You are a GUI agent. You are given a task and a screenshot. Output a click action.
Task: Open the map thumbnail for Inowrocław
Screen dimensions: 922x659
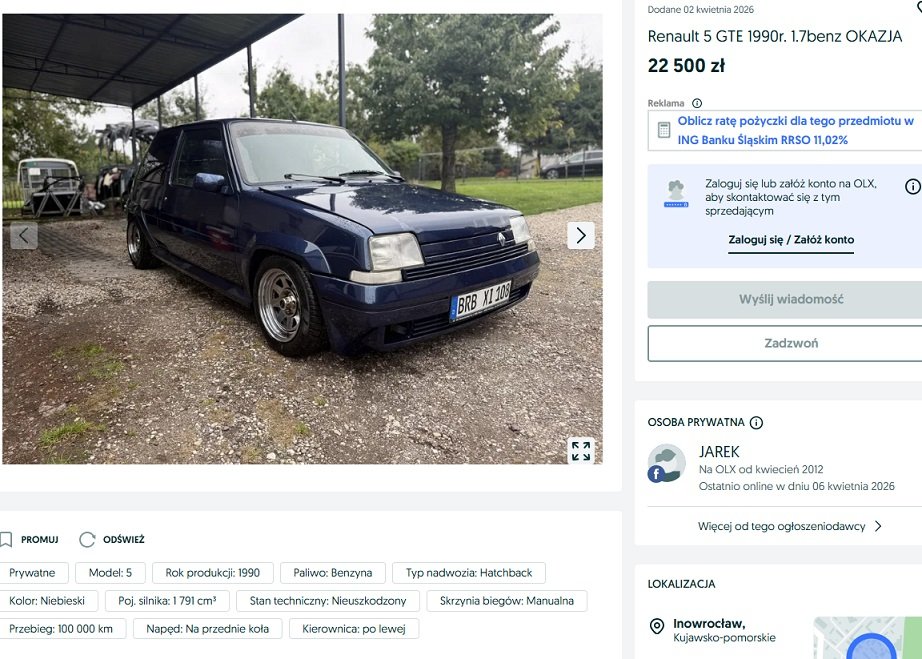click(x=867, y=638)
